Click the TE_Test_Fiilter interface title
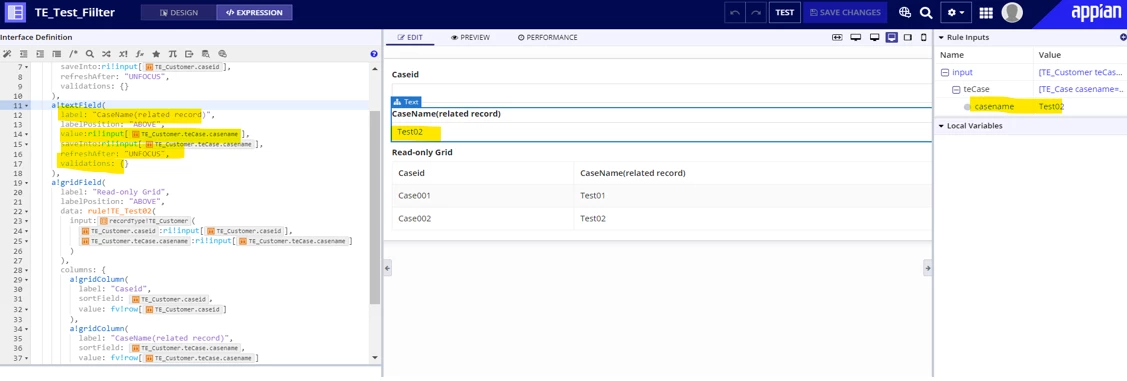The width and height of the screenshot is (1127, 381). point(74,12)
